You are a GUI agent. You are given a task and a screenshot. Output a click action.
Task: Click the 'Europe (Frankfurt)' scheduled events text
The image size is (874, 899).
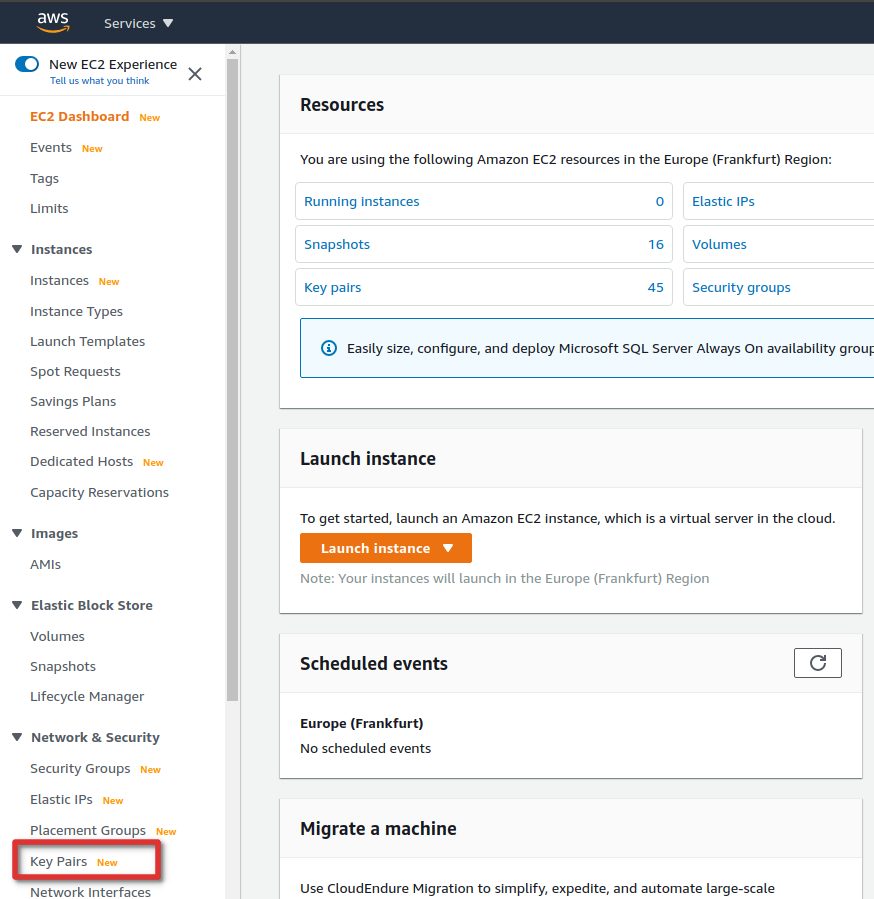pyautogui.click(x=361, y=723)
